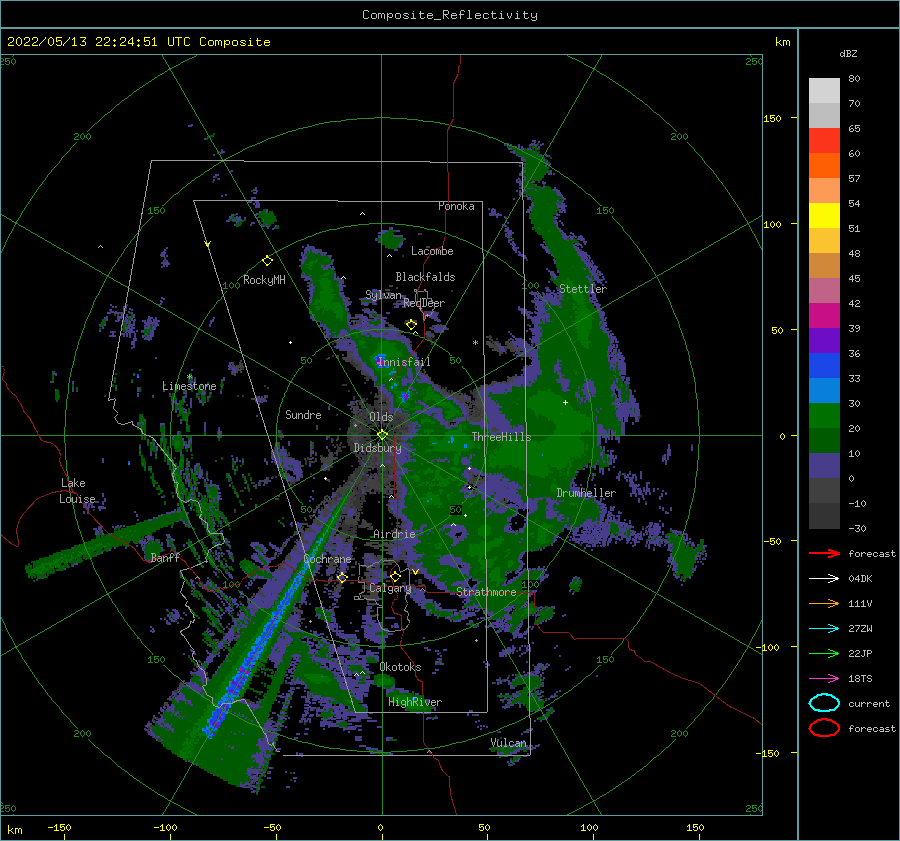Select the bright green 20–30 dBZ swatch
This screenshot has width=900, height=841.
point(824,416)
